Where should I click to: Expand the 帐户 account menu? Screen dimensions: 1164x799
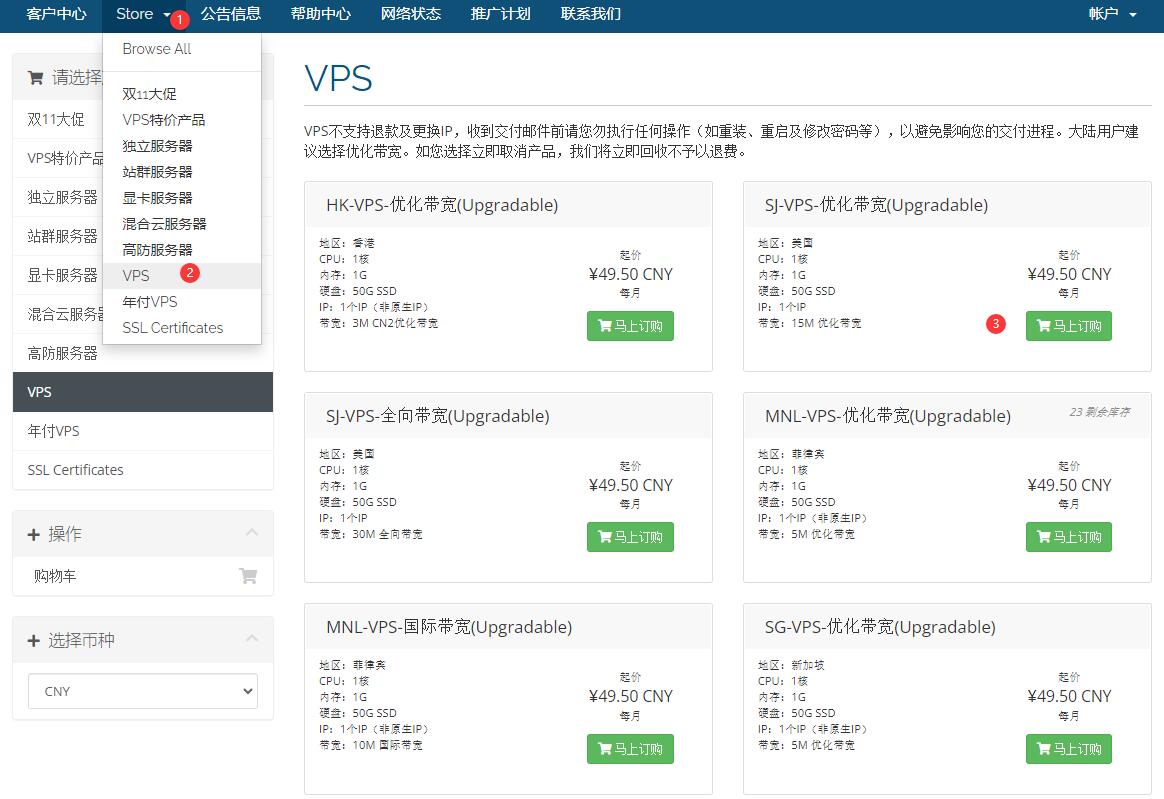1112,14
